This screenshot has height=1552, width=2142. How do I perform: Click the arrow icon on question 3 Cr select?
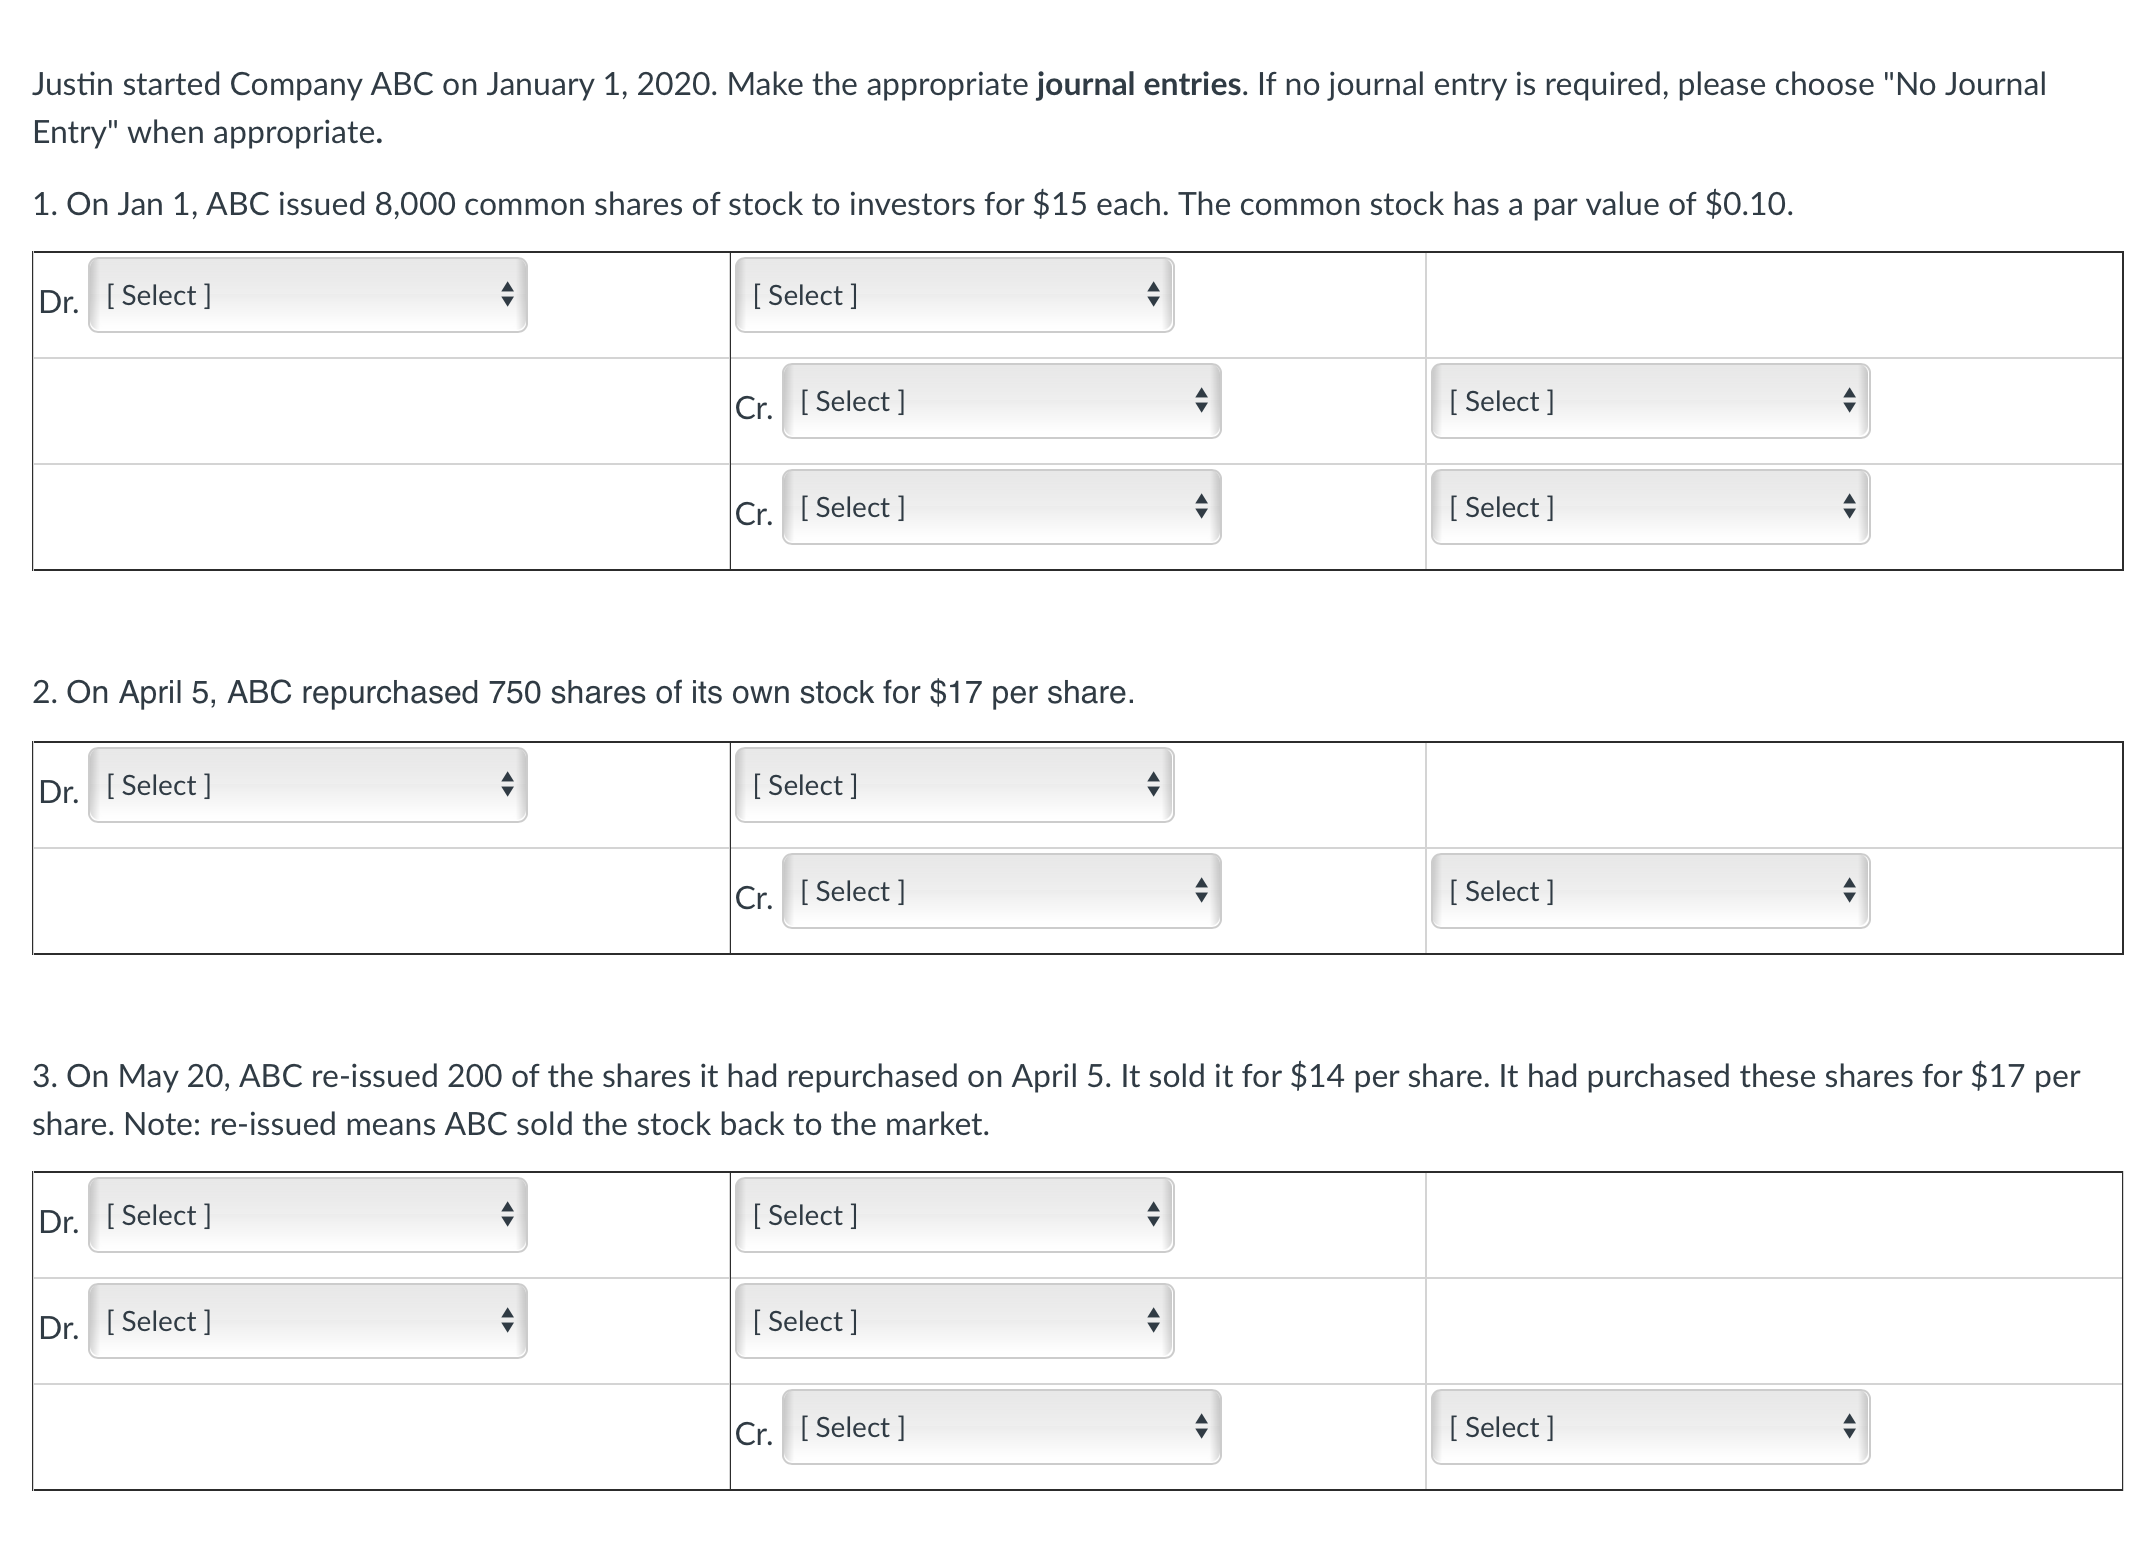1201,1428
